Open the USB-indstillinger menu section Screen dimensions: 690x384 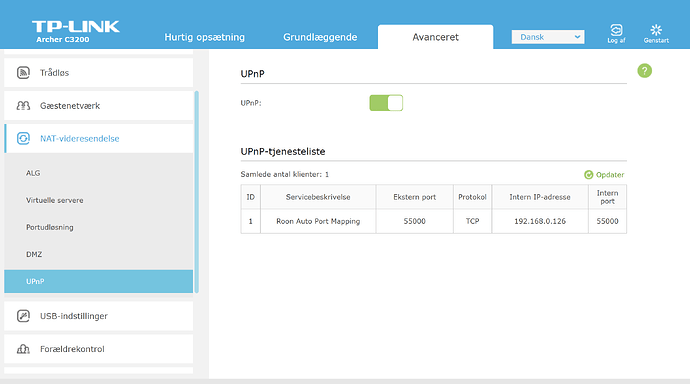[x=99, y=316]
